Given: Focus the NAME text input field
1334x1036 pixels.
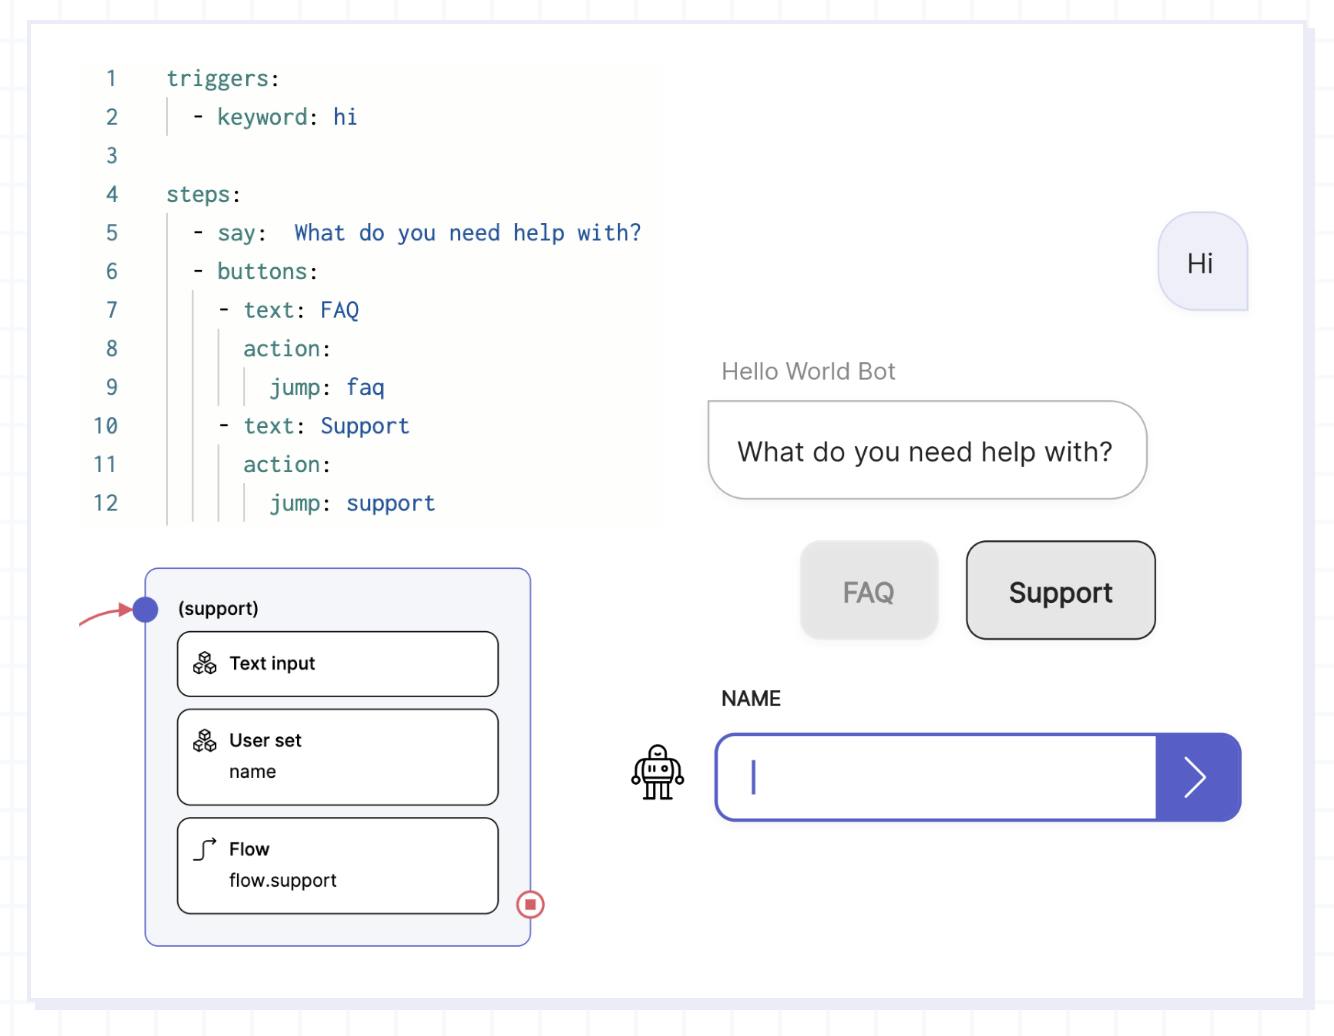Looking at the screenshot, I should (x=936, y=777).
